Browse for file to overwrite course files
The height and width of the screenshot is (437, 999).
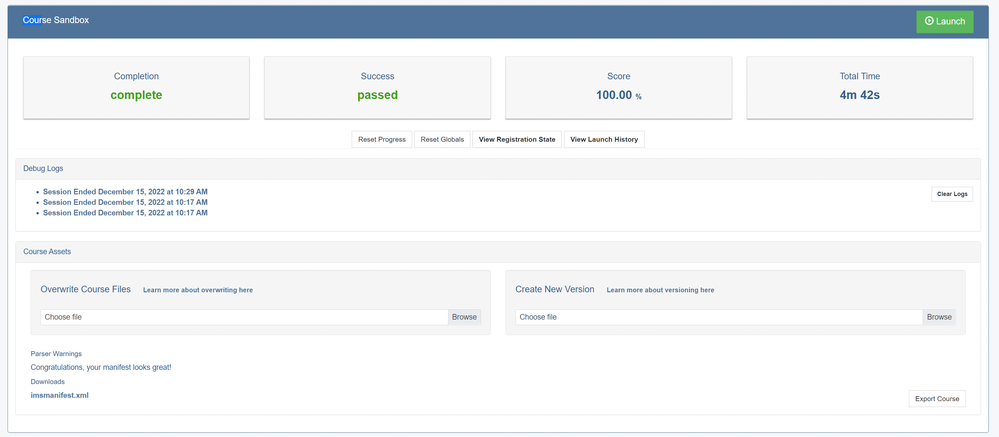click(464, 317)
